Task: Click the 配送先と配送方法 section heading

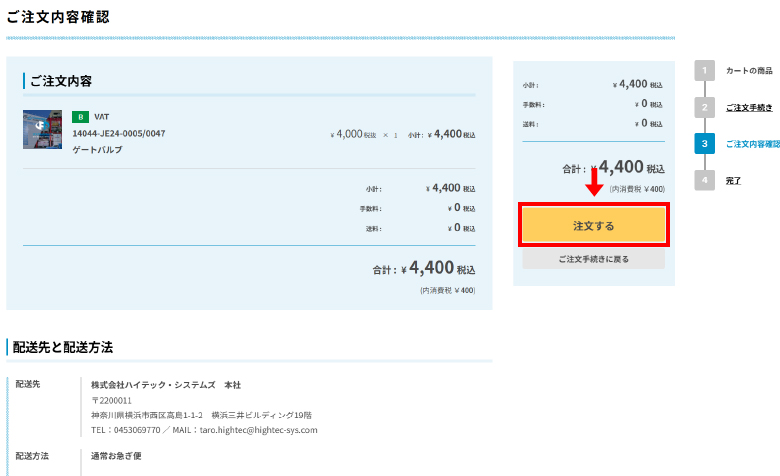Action: pyautogui.click(x=63, y=347)
